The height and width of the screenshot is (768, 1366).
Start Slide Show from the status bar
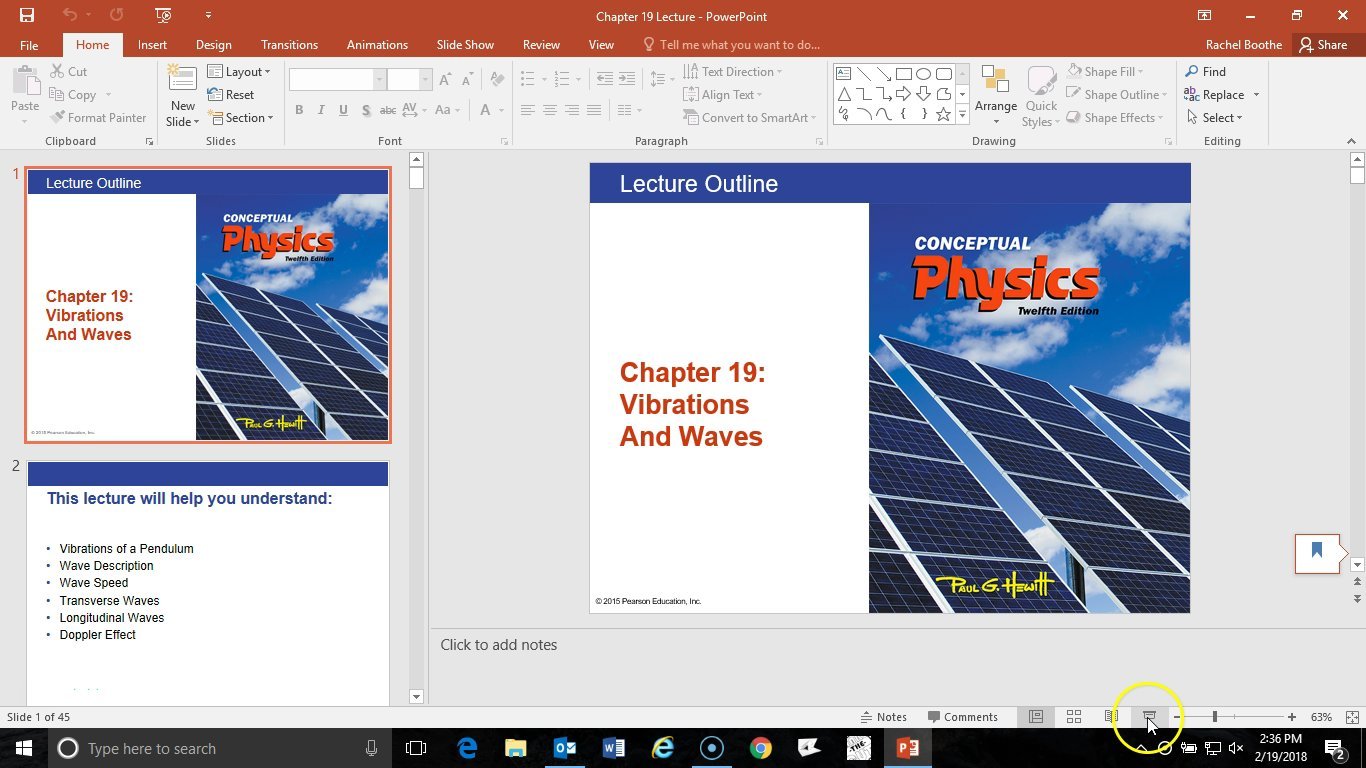[1149, 717]
